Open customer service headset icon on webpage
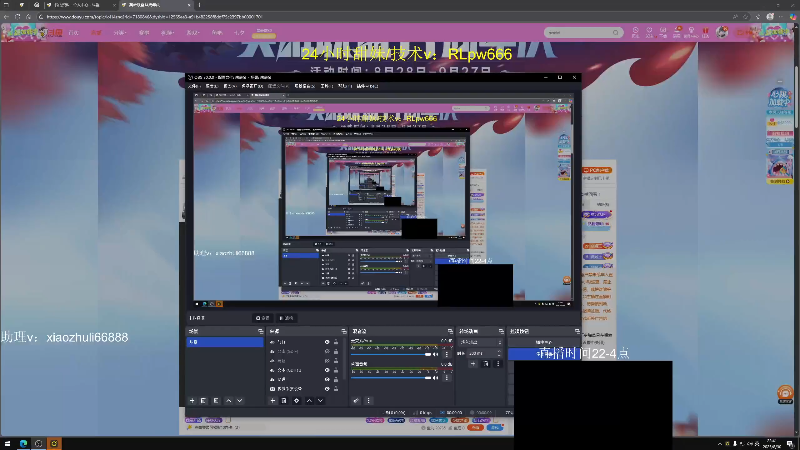The width and height of the screenshot is (800, 450). tap(785, 393)
